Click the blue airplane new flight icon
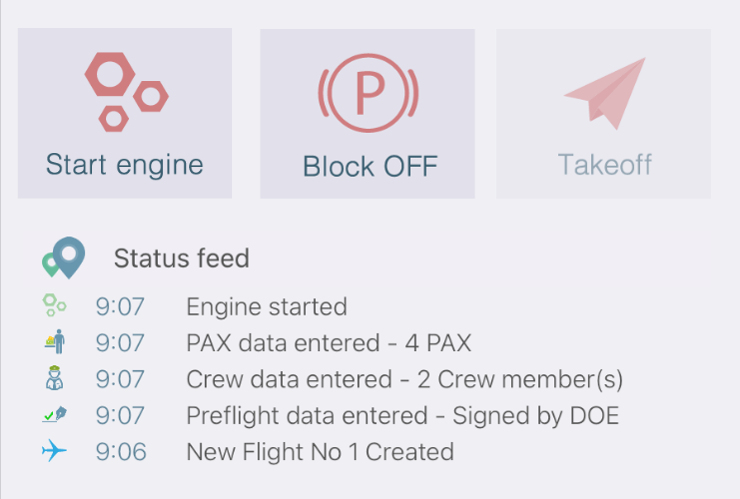740x499 pixels. [54, 450]
